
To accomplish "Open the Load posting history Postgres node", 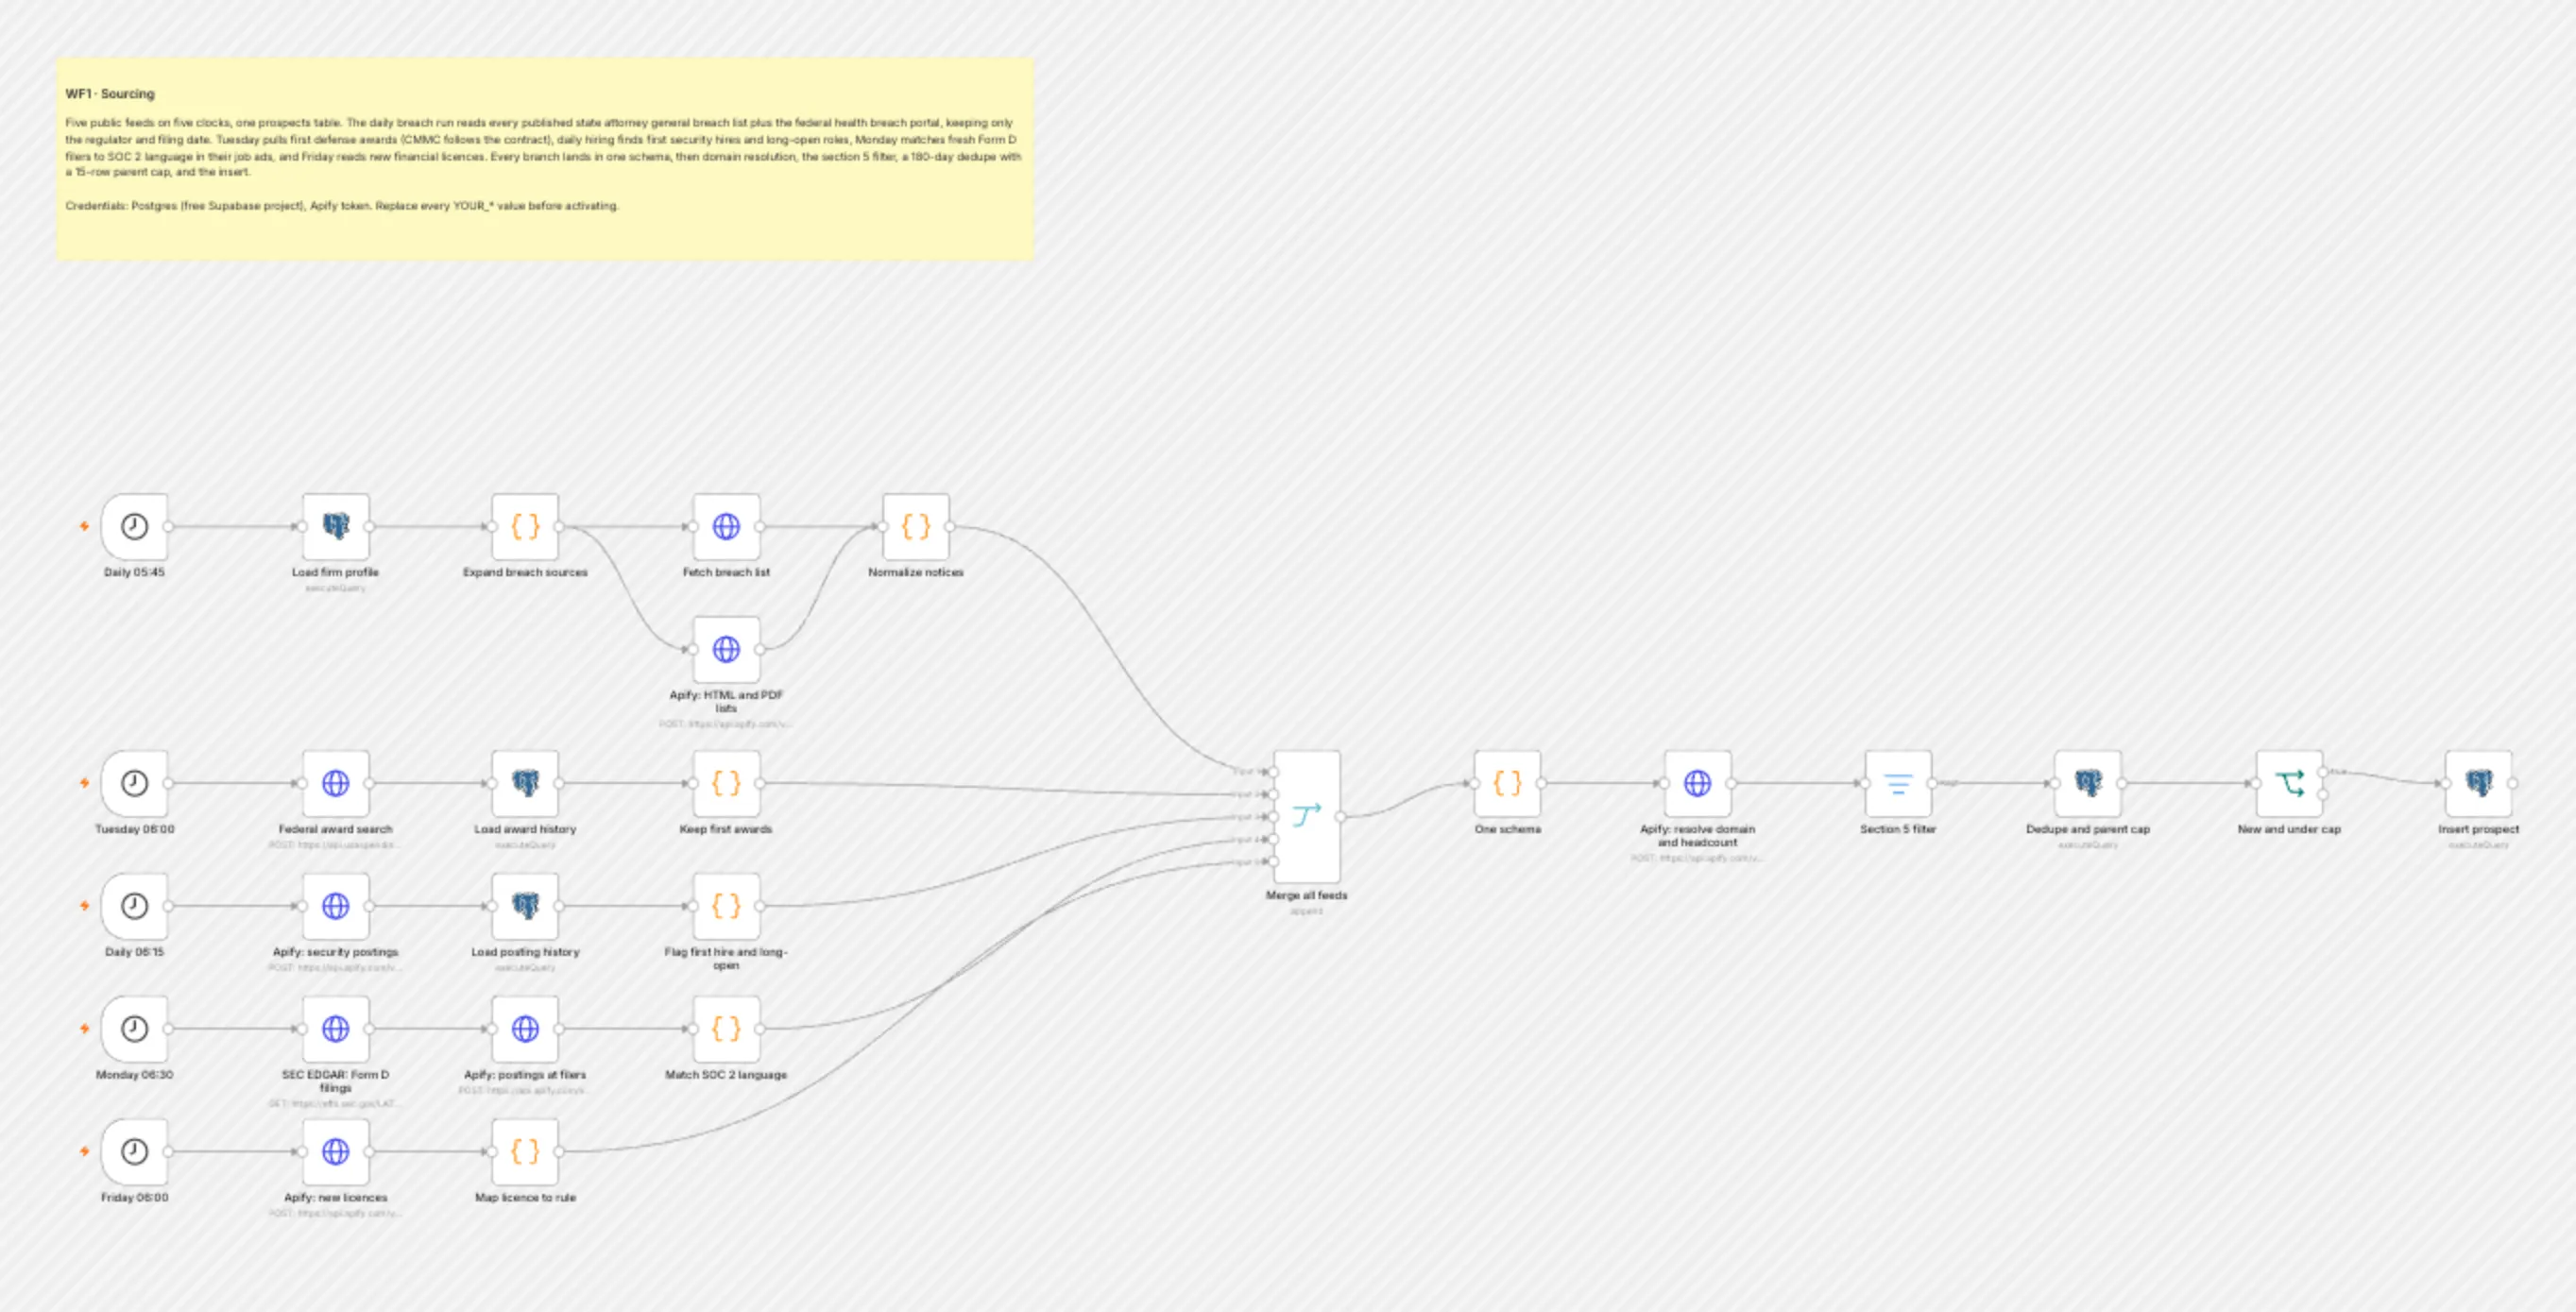I will click(x=525, y=906).
